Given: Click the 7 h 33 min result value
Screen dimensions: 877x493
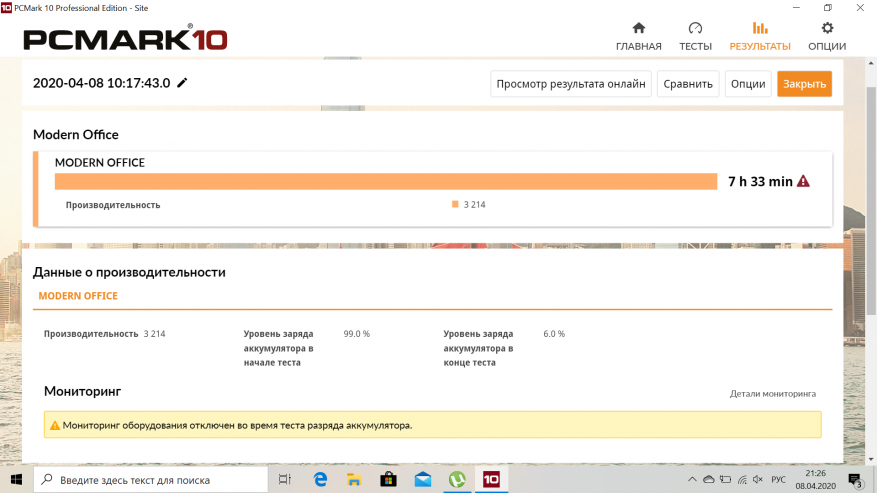Looking at the screenshot, I should point(760,181).
